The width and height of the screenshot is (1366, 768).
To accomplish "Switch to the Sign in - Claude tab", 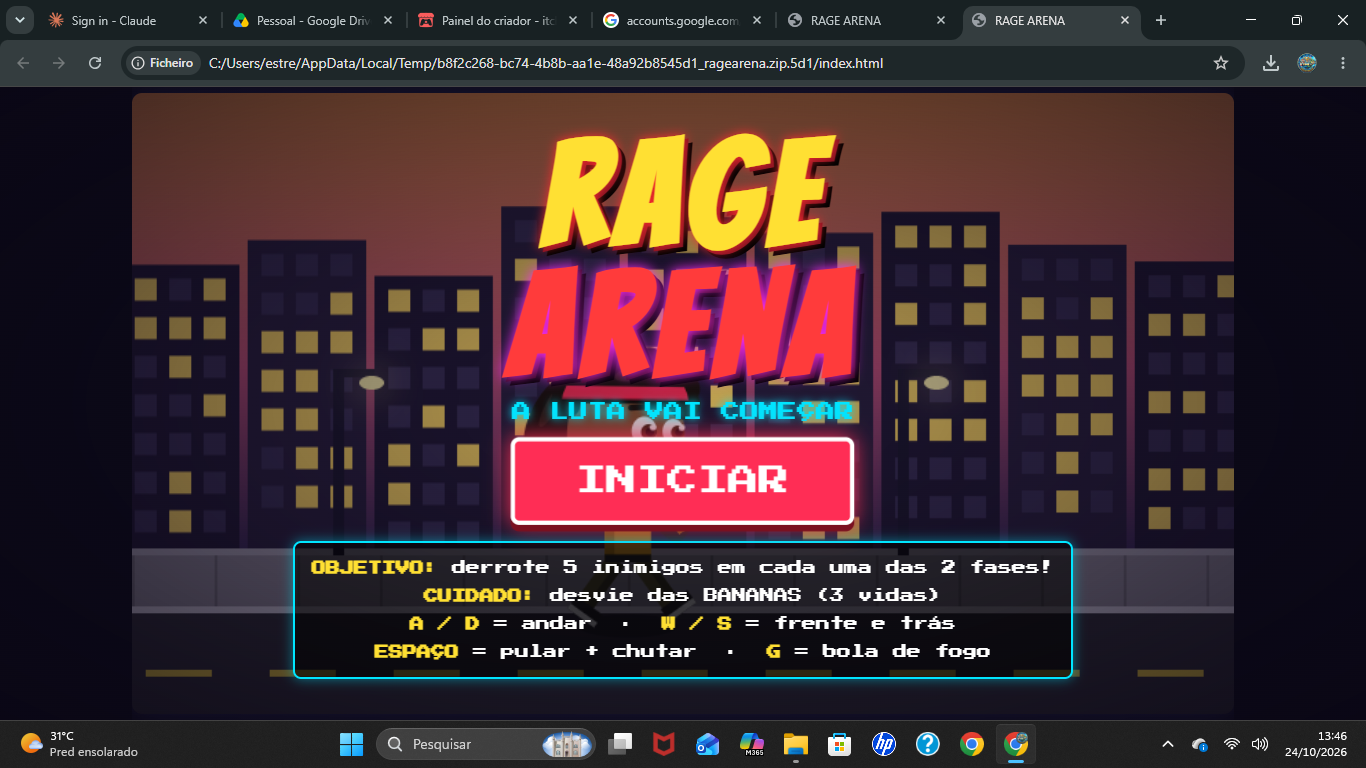I will tap(130, 20).
